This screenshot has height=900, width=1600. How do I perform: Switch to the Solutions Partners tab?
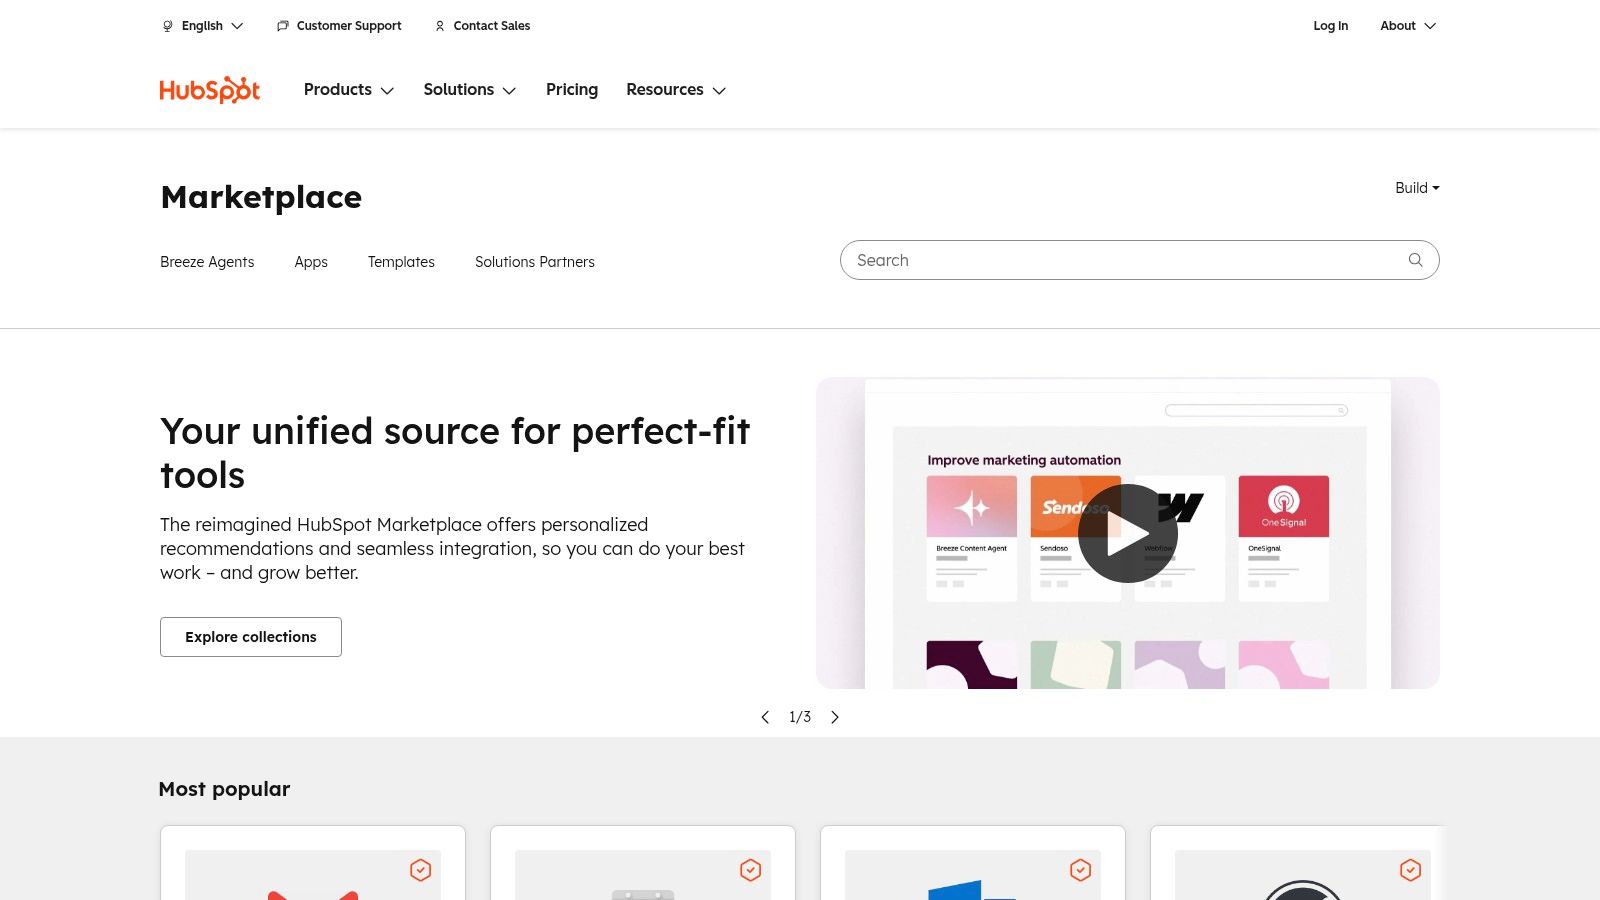pyautogui.click(x=535, y=262)
